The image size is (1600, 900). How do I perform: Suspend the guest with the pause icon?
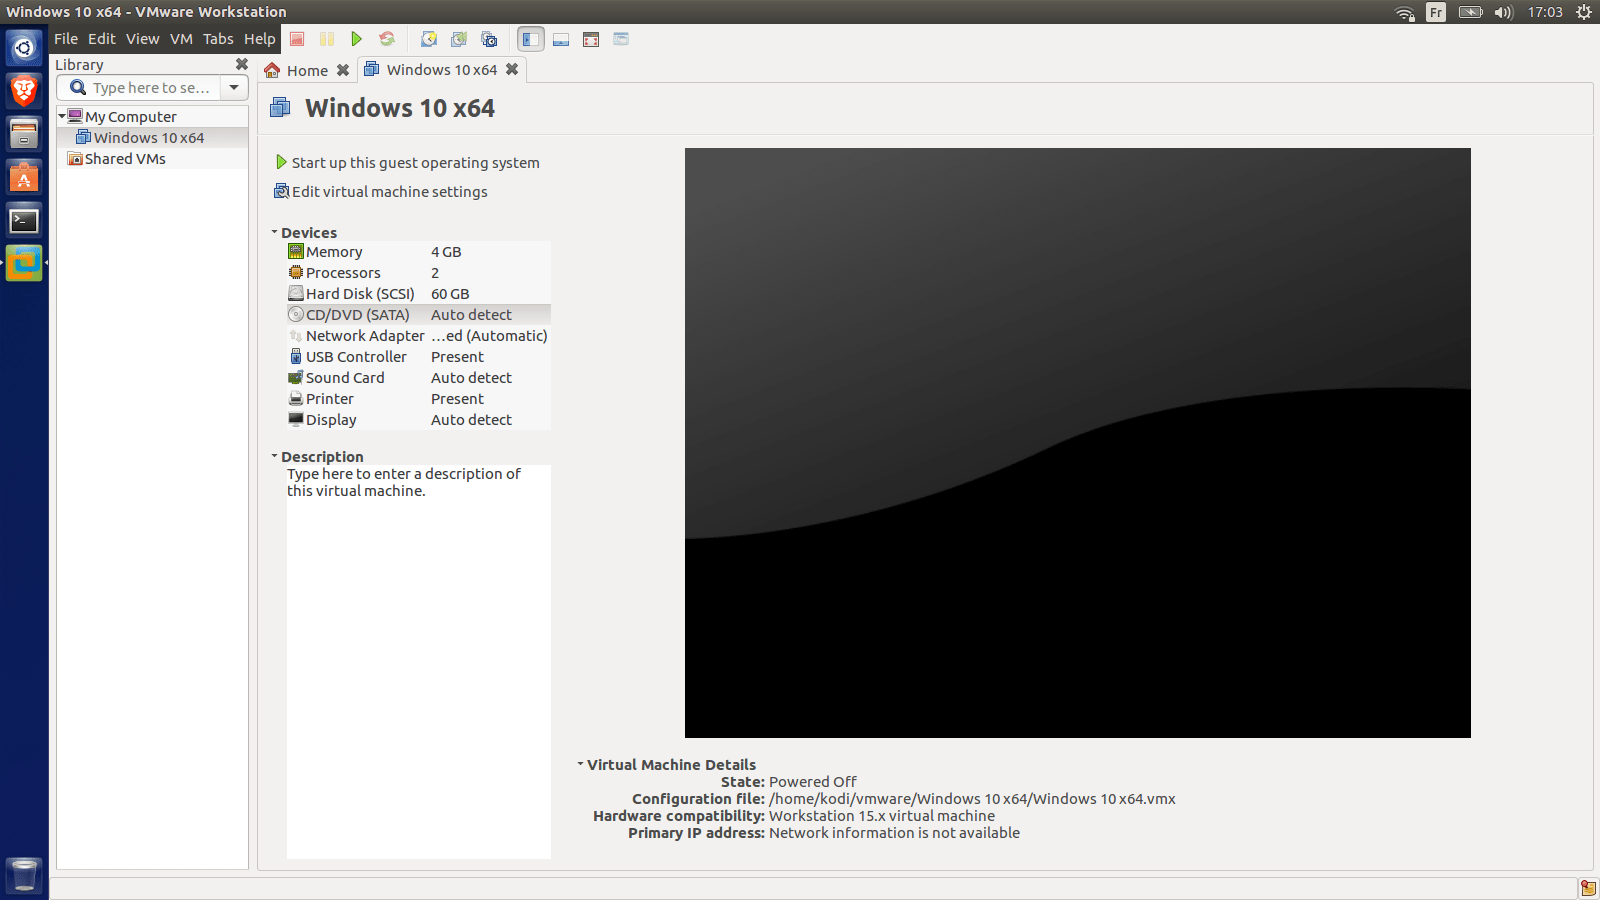pos(327,39)
